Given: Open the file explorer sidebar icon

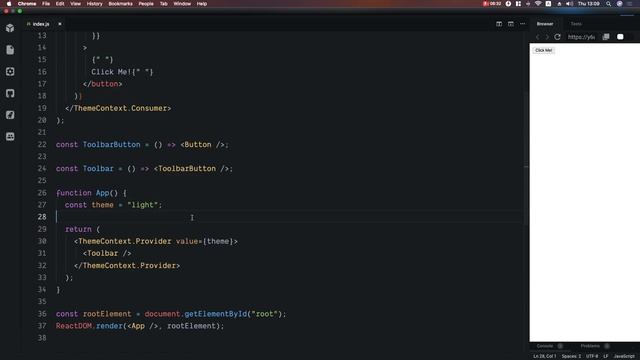Looking at the screenshot, I should click(10, 50).
